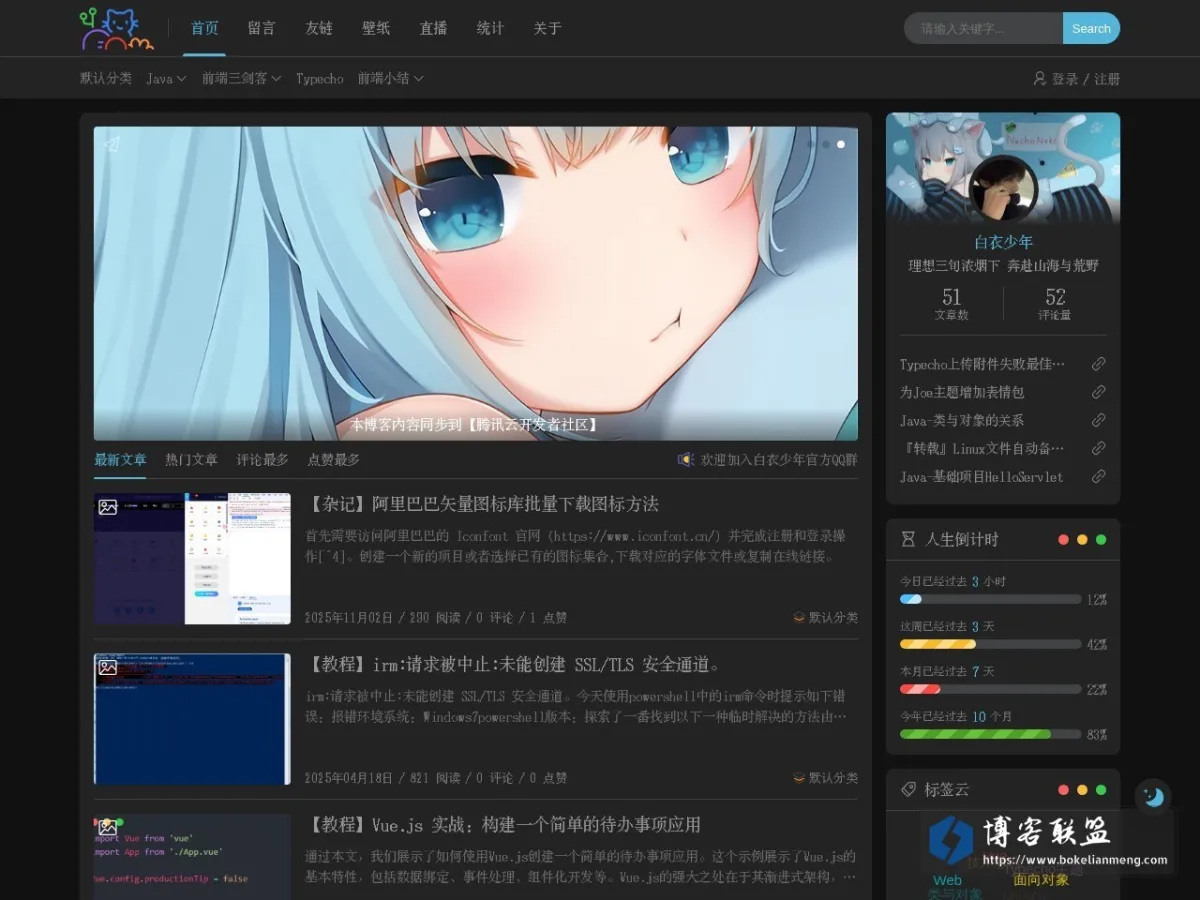Click yellow dot in 标签云 header
The image size is (1200, 900).
pyautogui.click(x=1082, y=790)
